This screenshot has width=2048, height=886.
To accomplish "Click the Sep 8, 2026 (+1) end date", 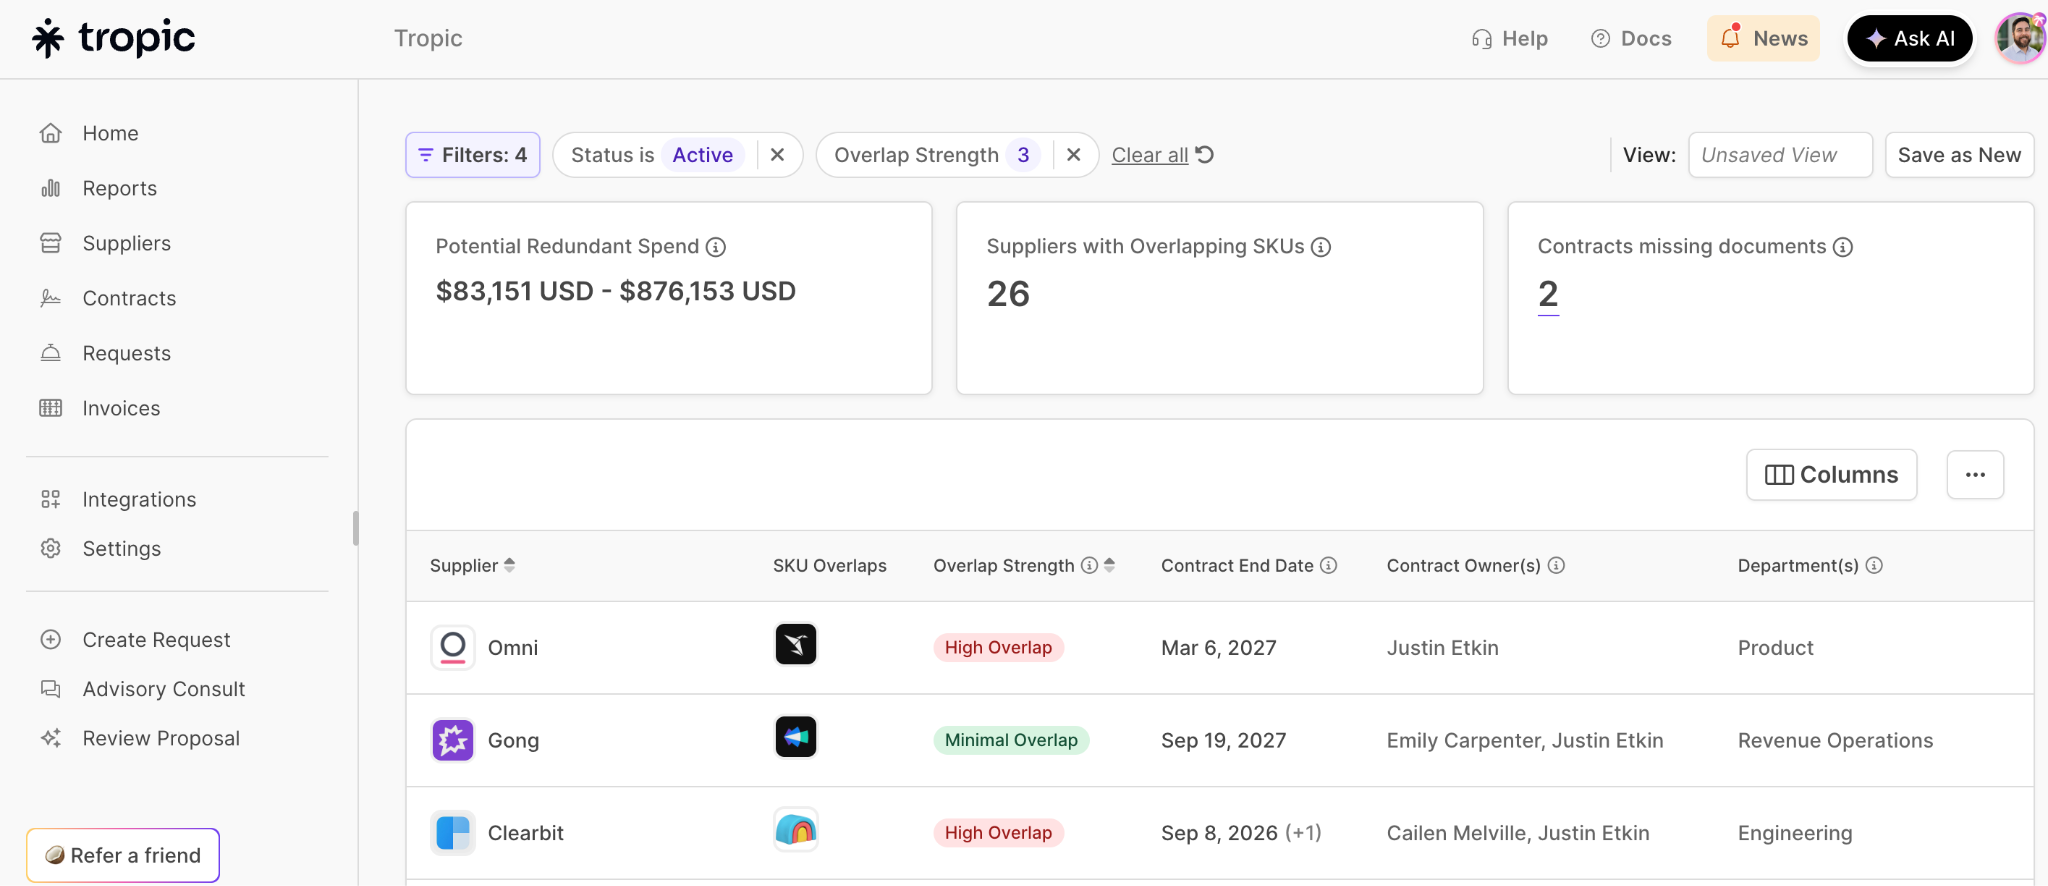I will [x=1241, y=834].
